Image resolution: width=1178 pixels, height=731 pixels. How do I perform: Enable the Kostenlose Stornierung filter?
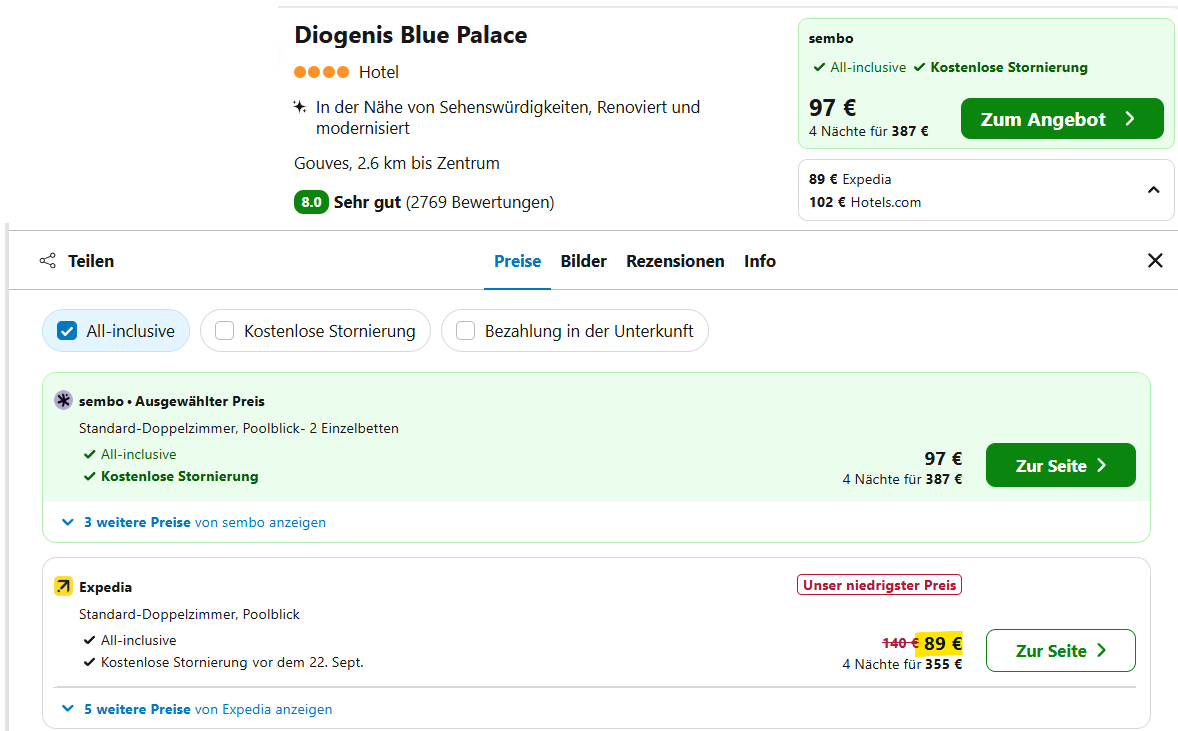[x=225, y=331]
